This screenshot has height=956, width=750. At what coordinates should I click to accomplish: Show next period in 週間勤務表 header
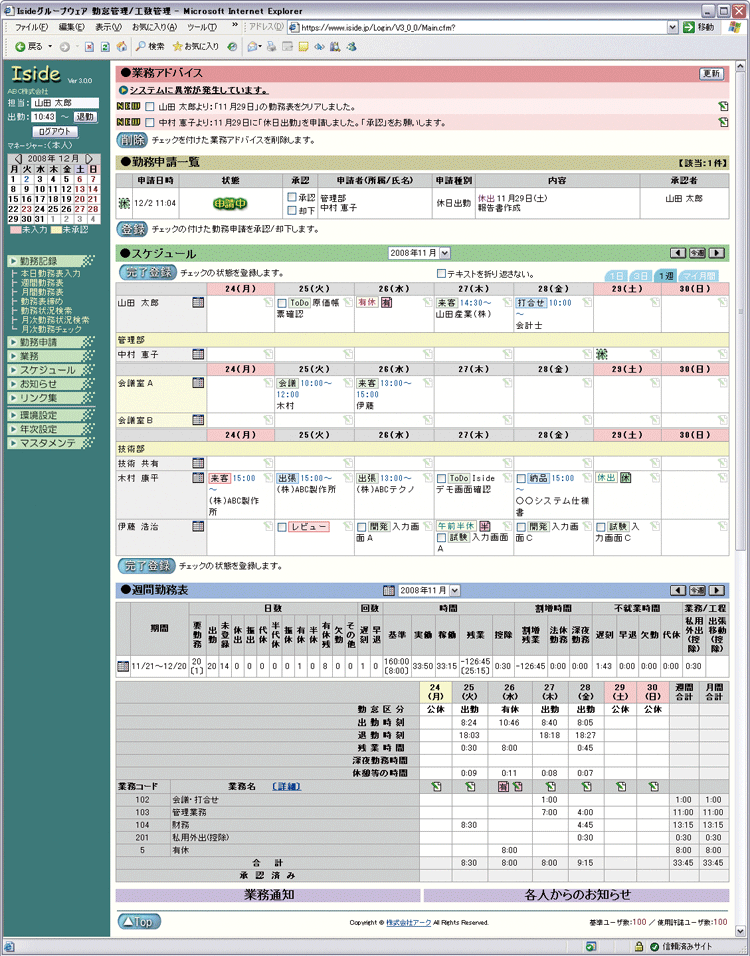tap(717, 590)
